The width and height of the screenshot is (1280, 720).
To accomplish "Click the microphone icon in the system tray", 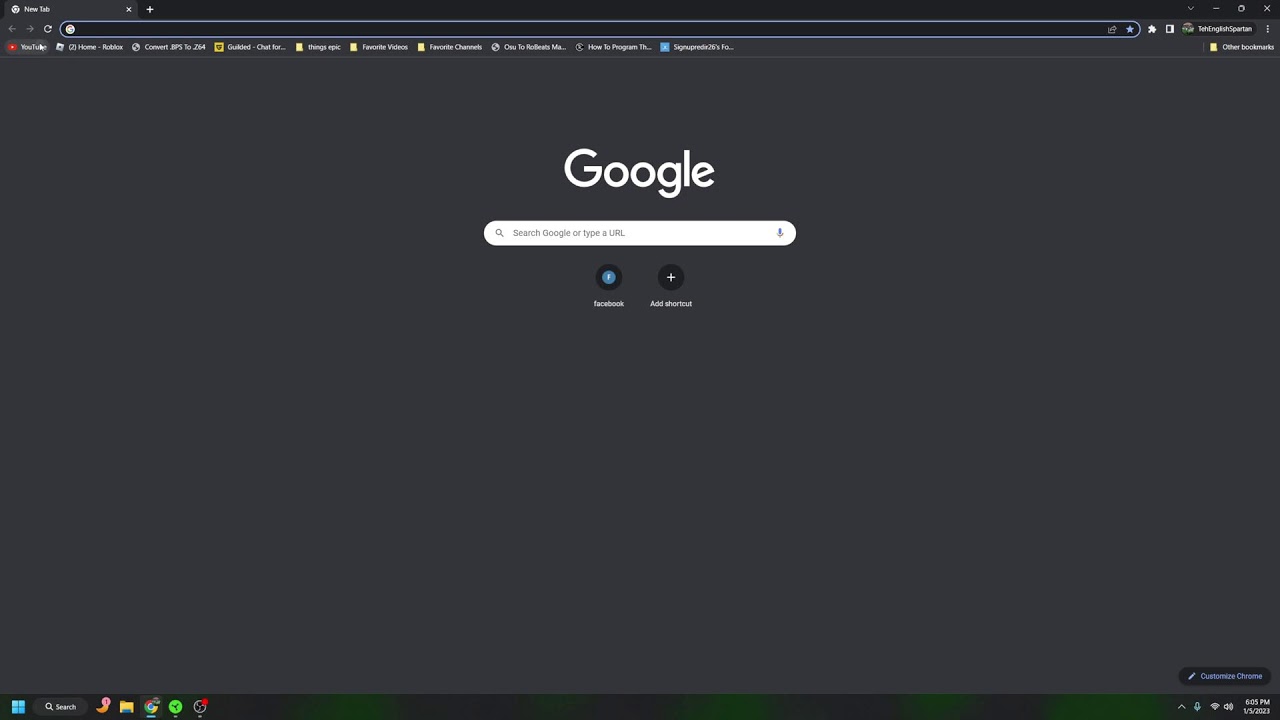I will pyautogui.click(x=1197, y=707).
